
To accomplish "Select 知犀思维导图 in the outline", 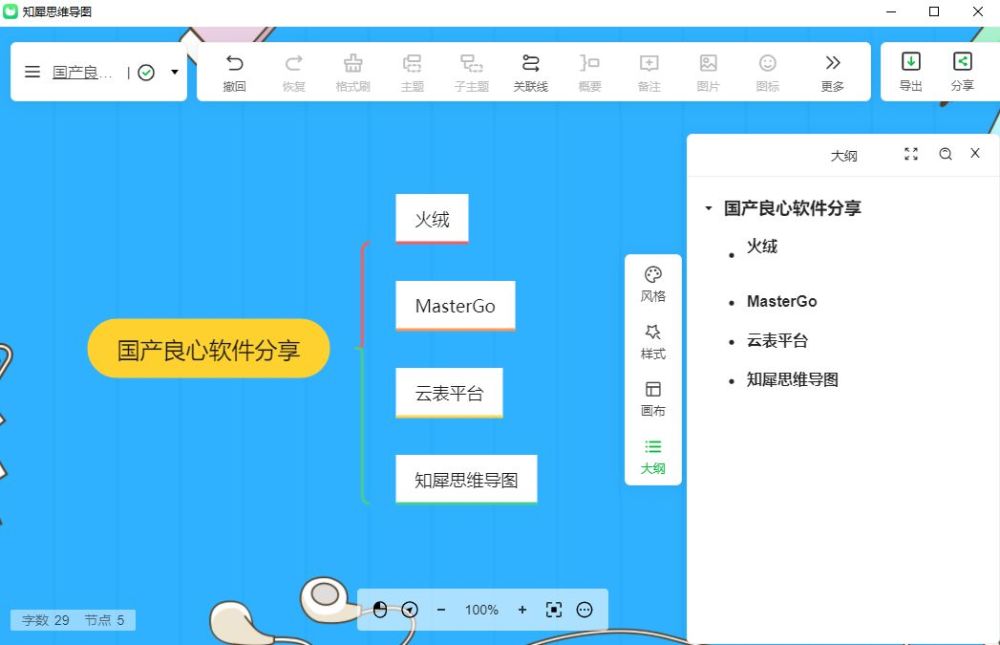I will tap(793, 380).
